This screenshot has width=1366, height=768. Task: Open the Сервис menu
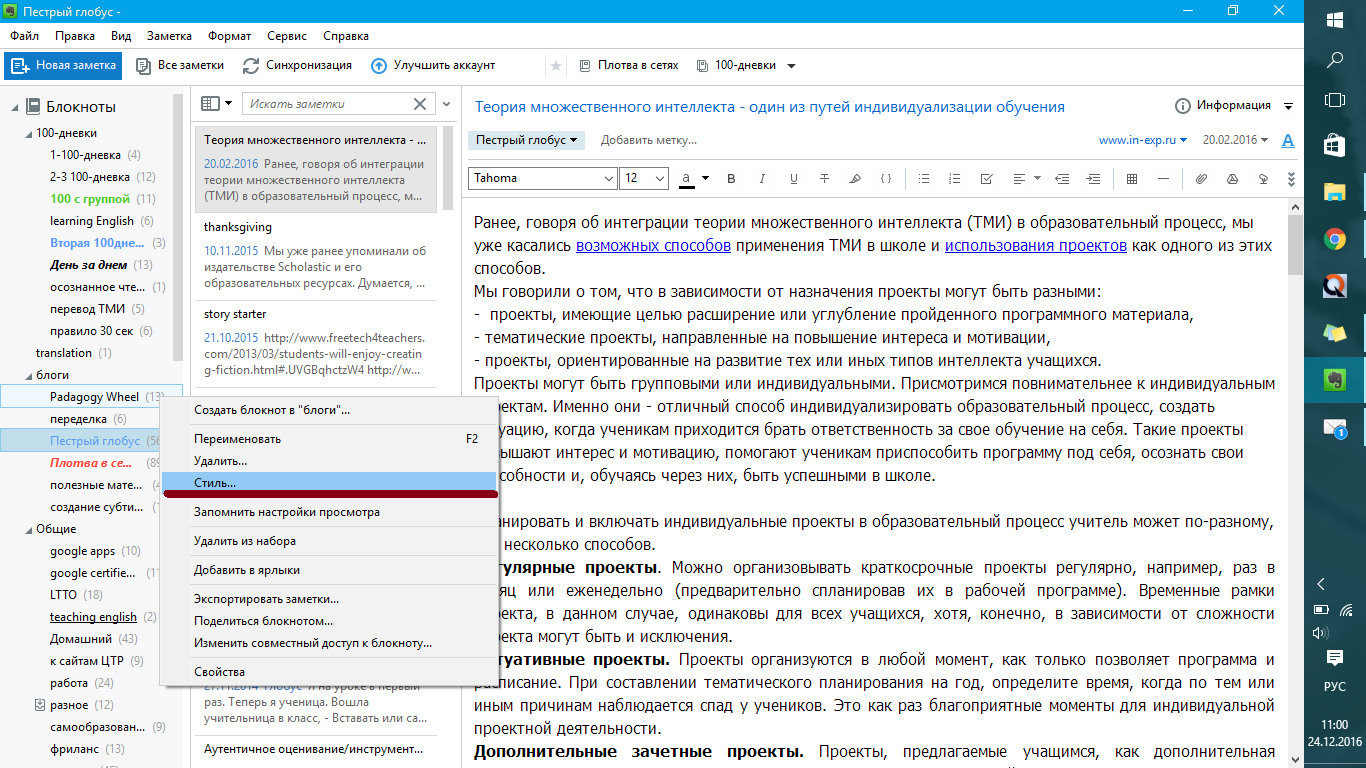coord(288,36)
